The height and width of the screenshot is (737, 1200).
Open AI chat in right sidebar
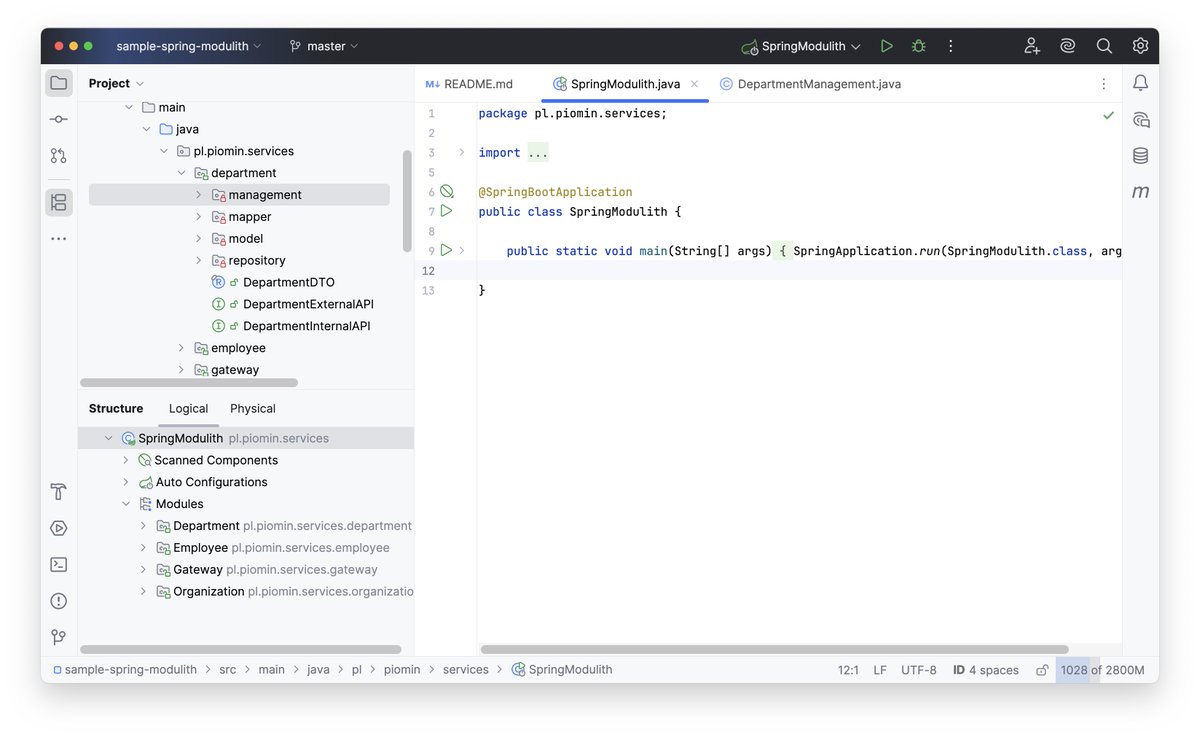click(x=1140, y=119)
